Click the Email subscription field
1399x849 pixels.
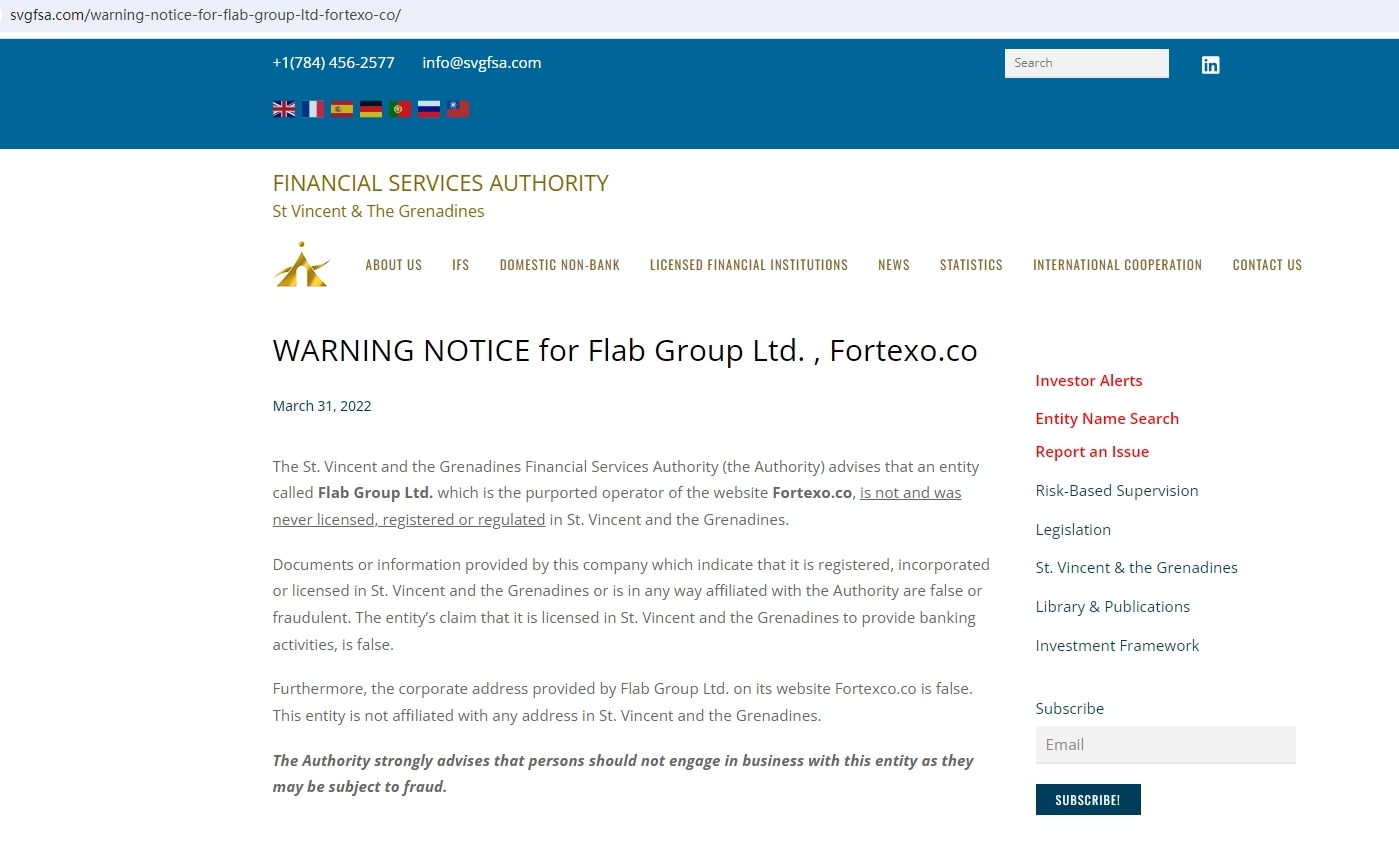(x=1165, y=745)
